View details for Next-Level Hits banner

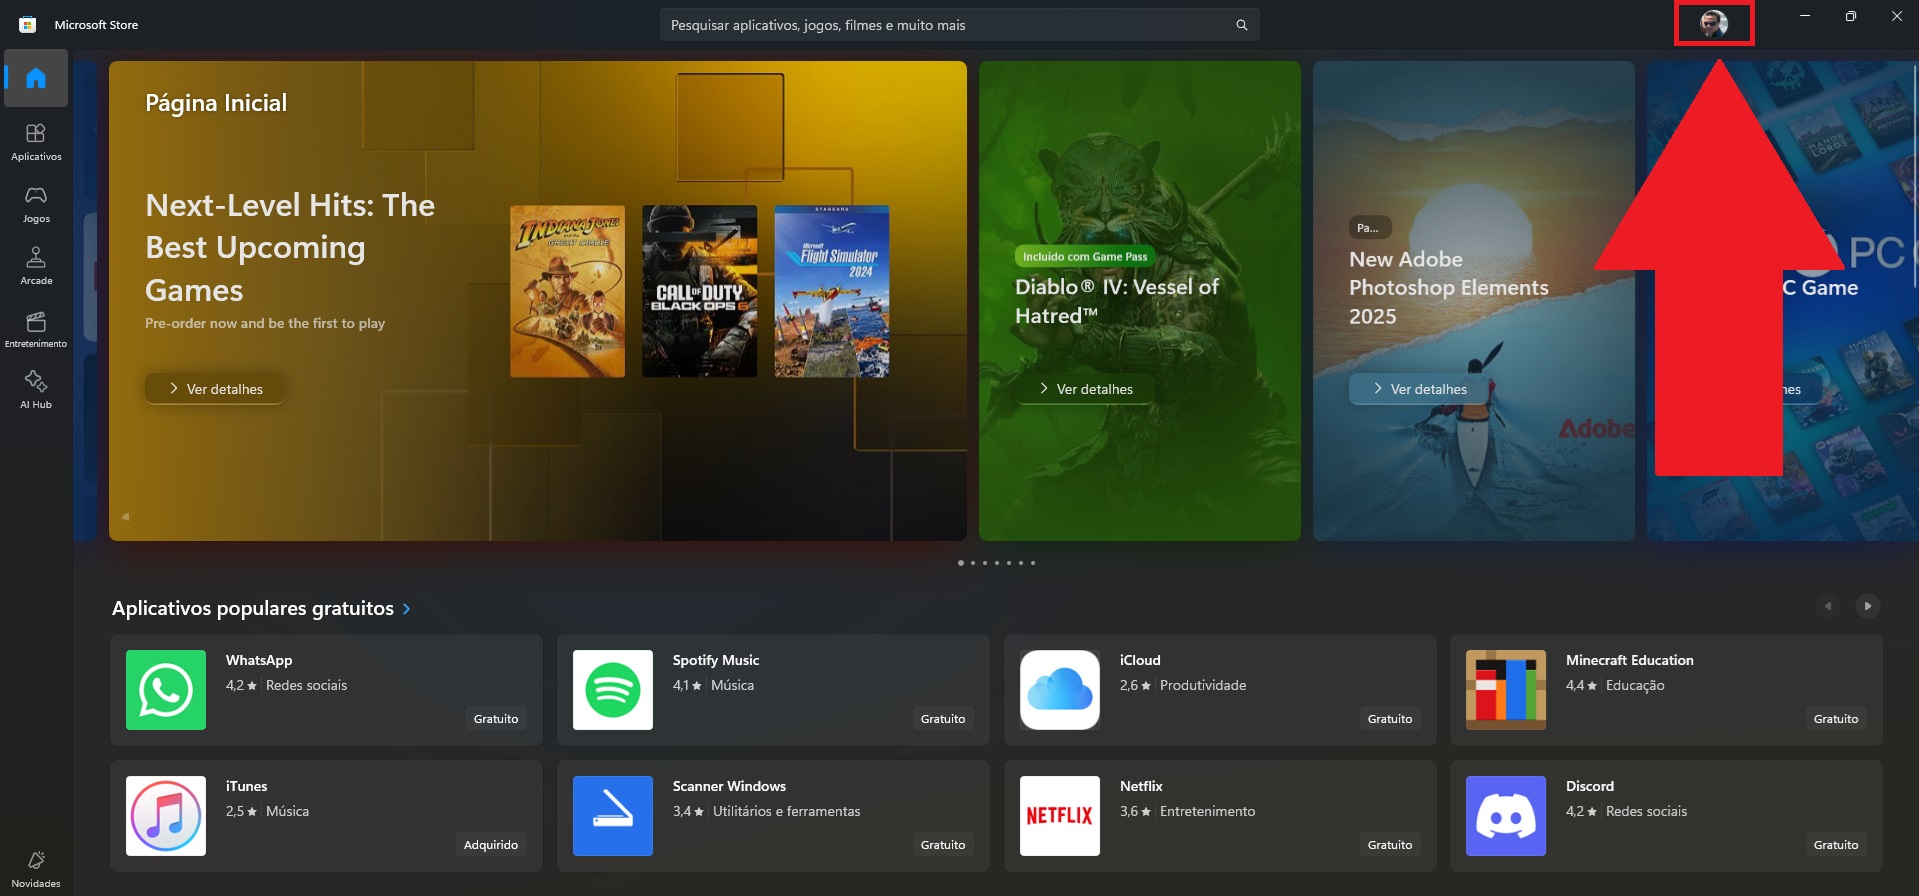pos(215,389)
